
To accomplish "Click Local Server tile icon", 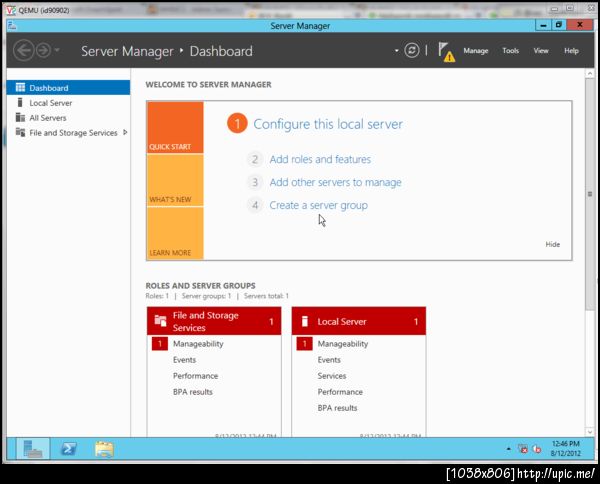I will (x=305, y=321).
